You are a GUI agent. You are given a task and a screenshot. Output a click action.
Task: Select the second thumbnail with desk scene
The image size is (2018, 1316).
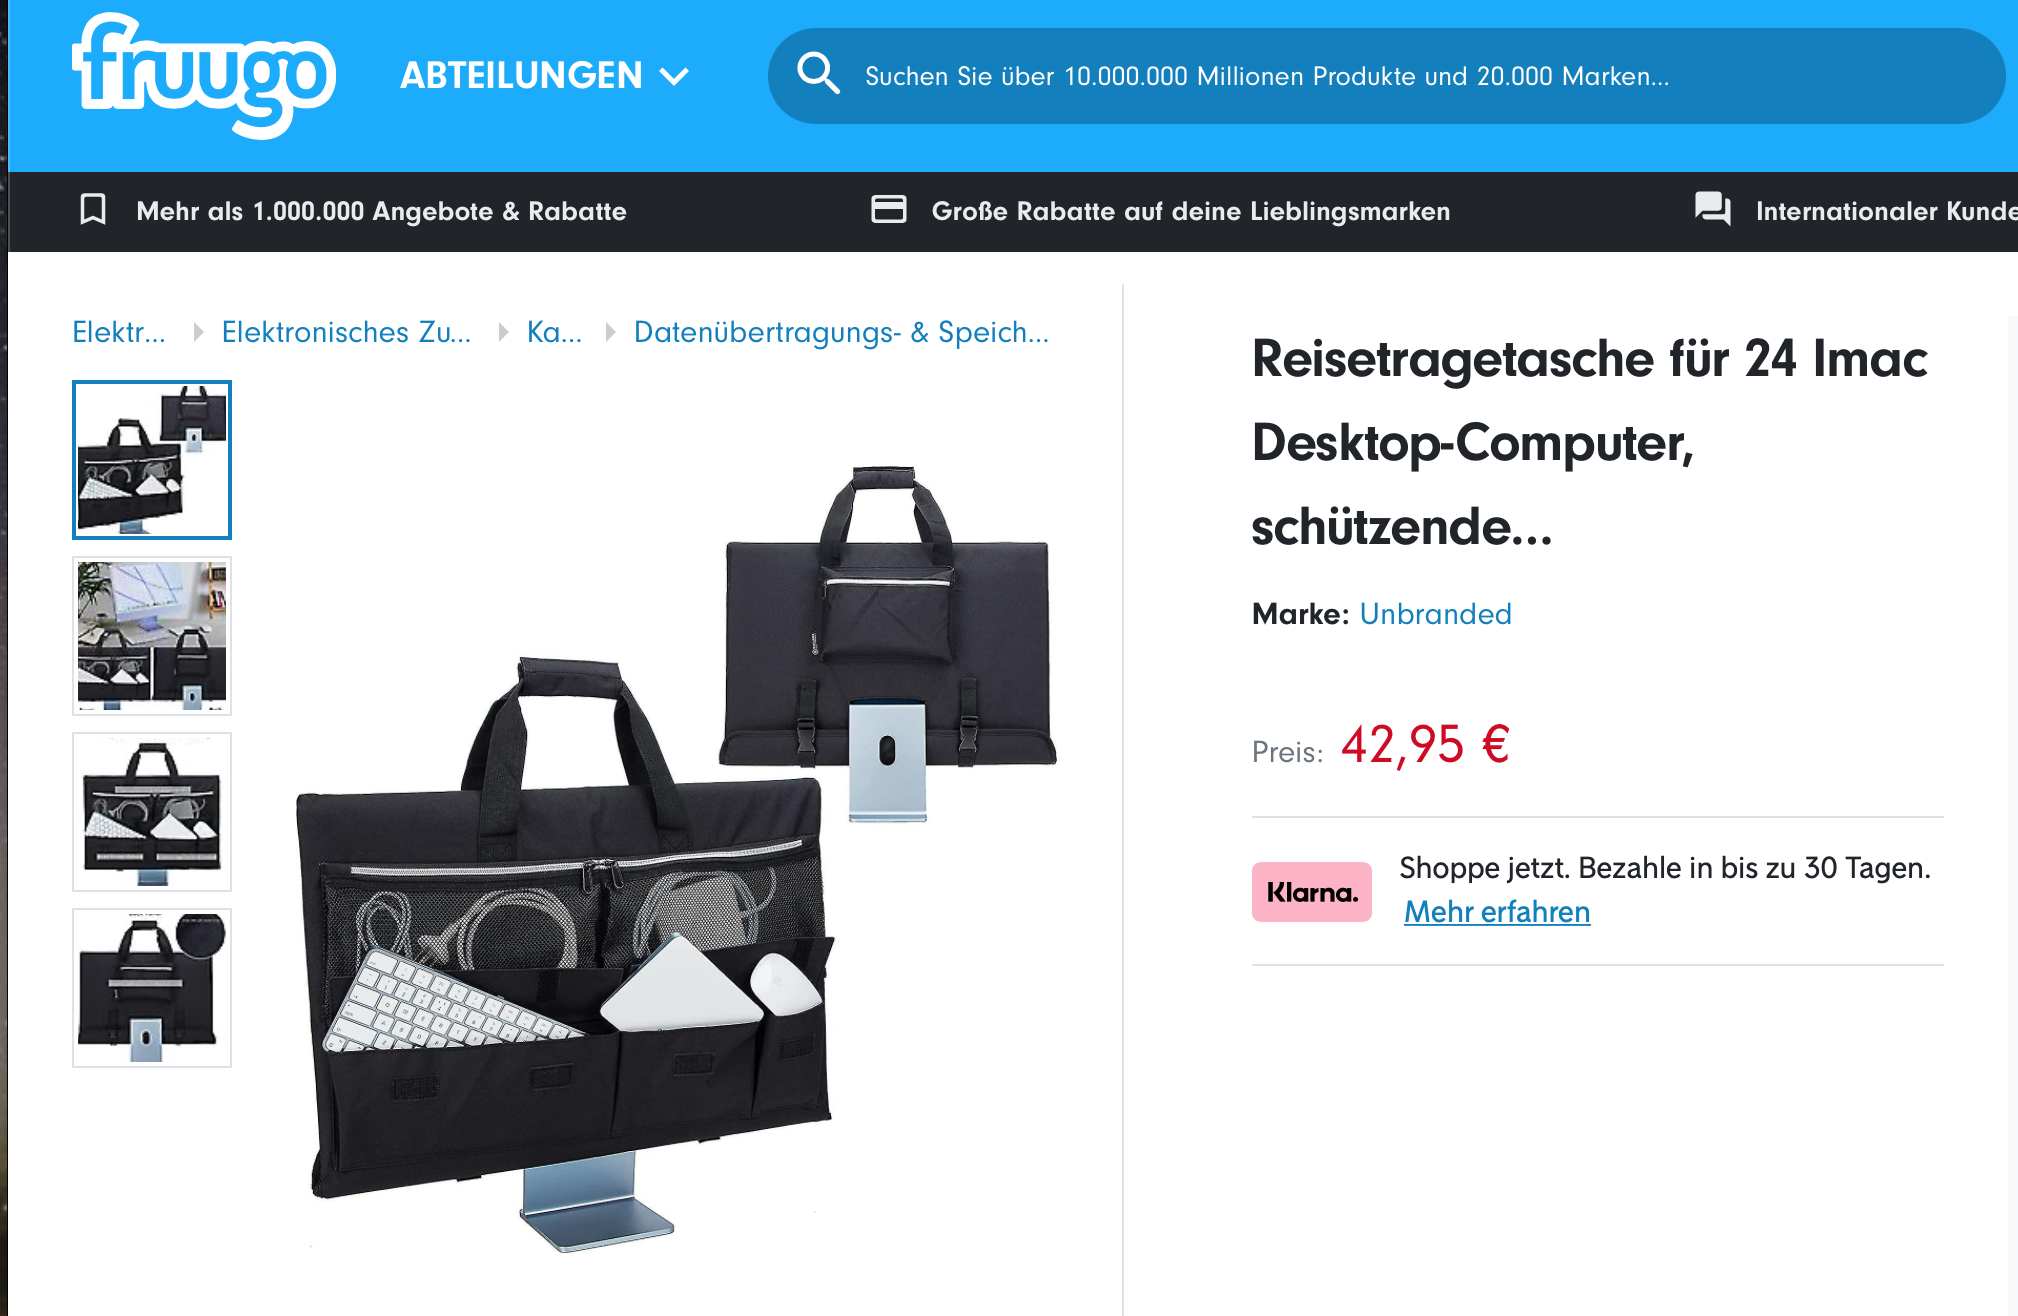152,636
